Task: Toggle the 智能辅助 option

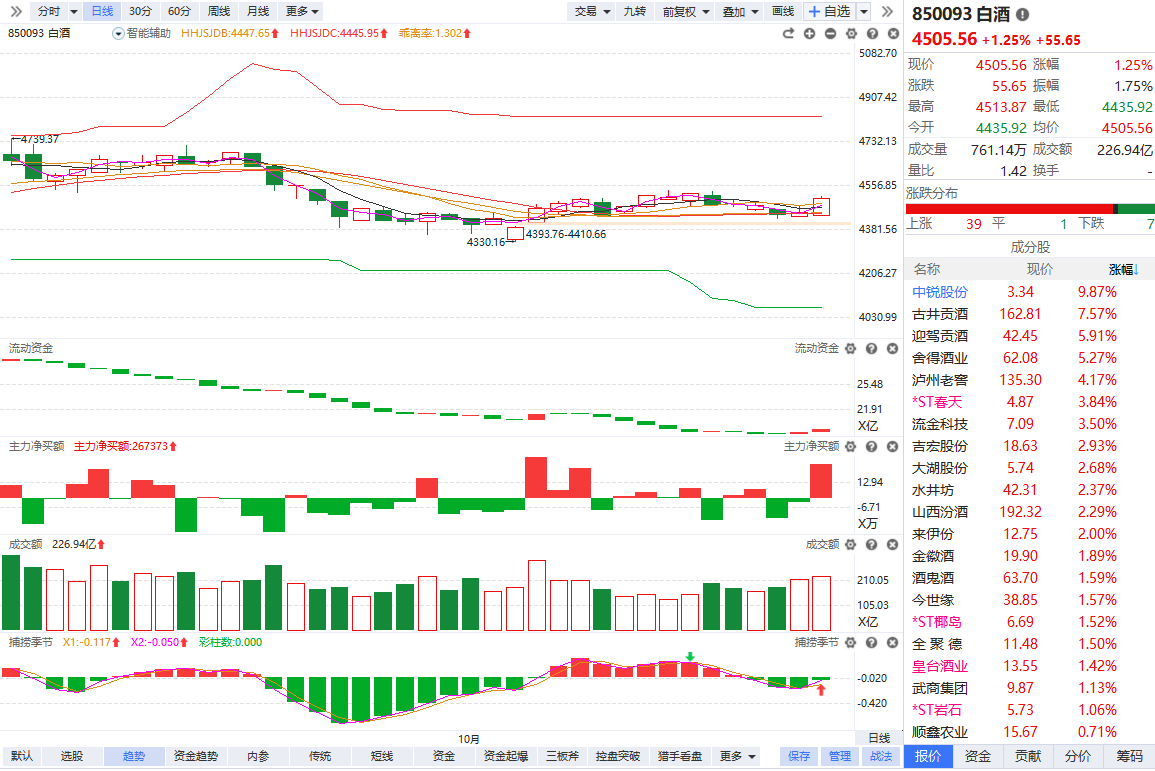Action: [x=142, y=33]
